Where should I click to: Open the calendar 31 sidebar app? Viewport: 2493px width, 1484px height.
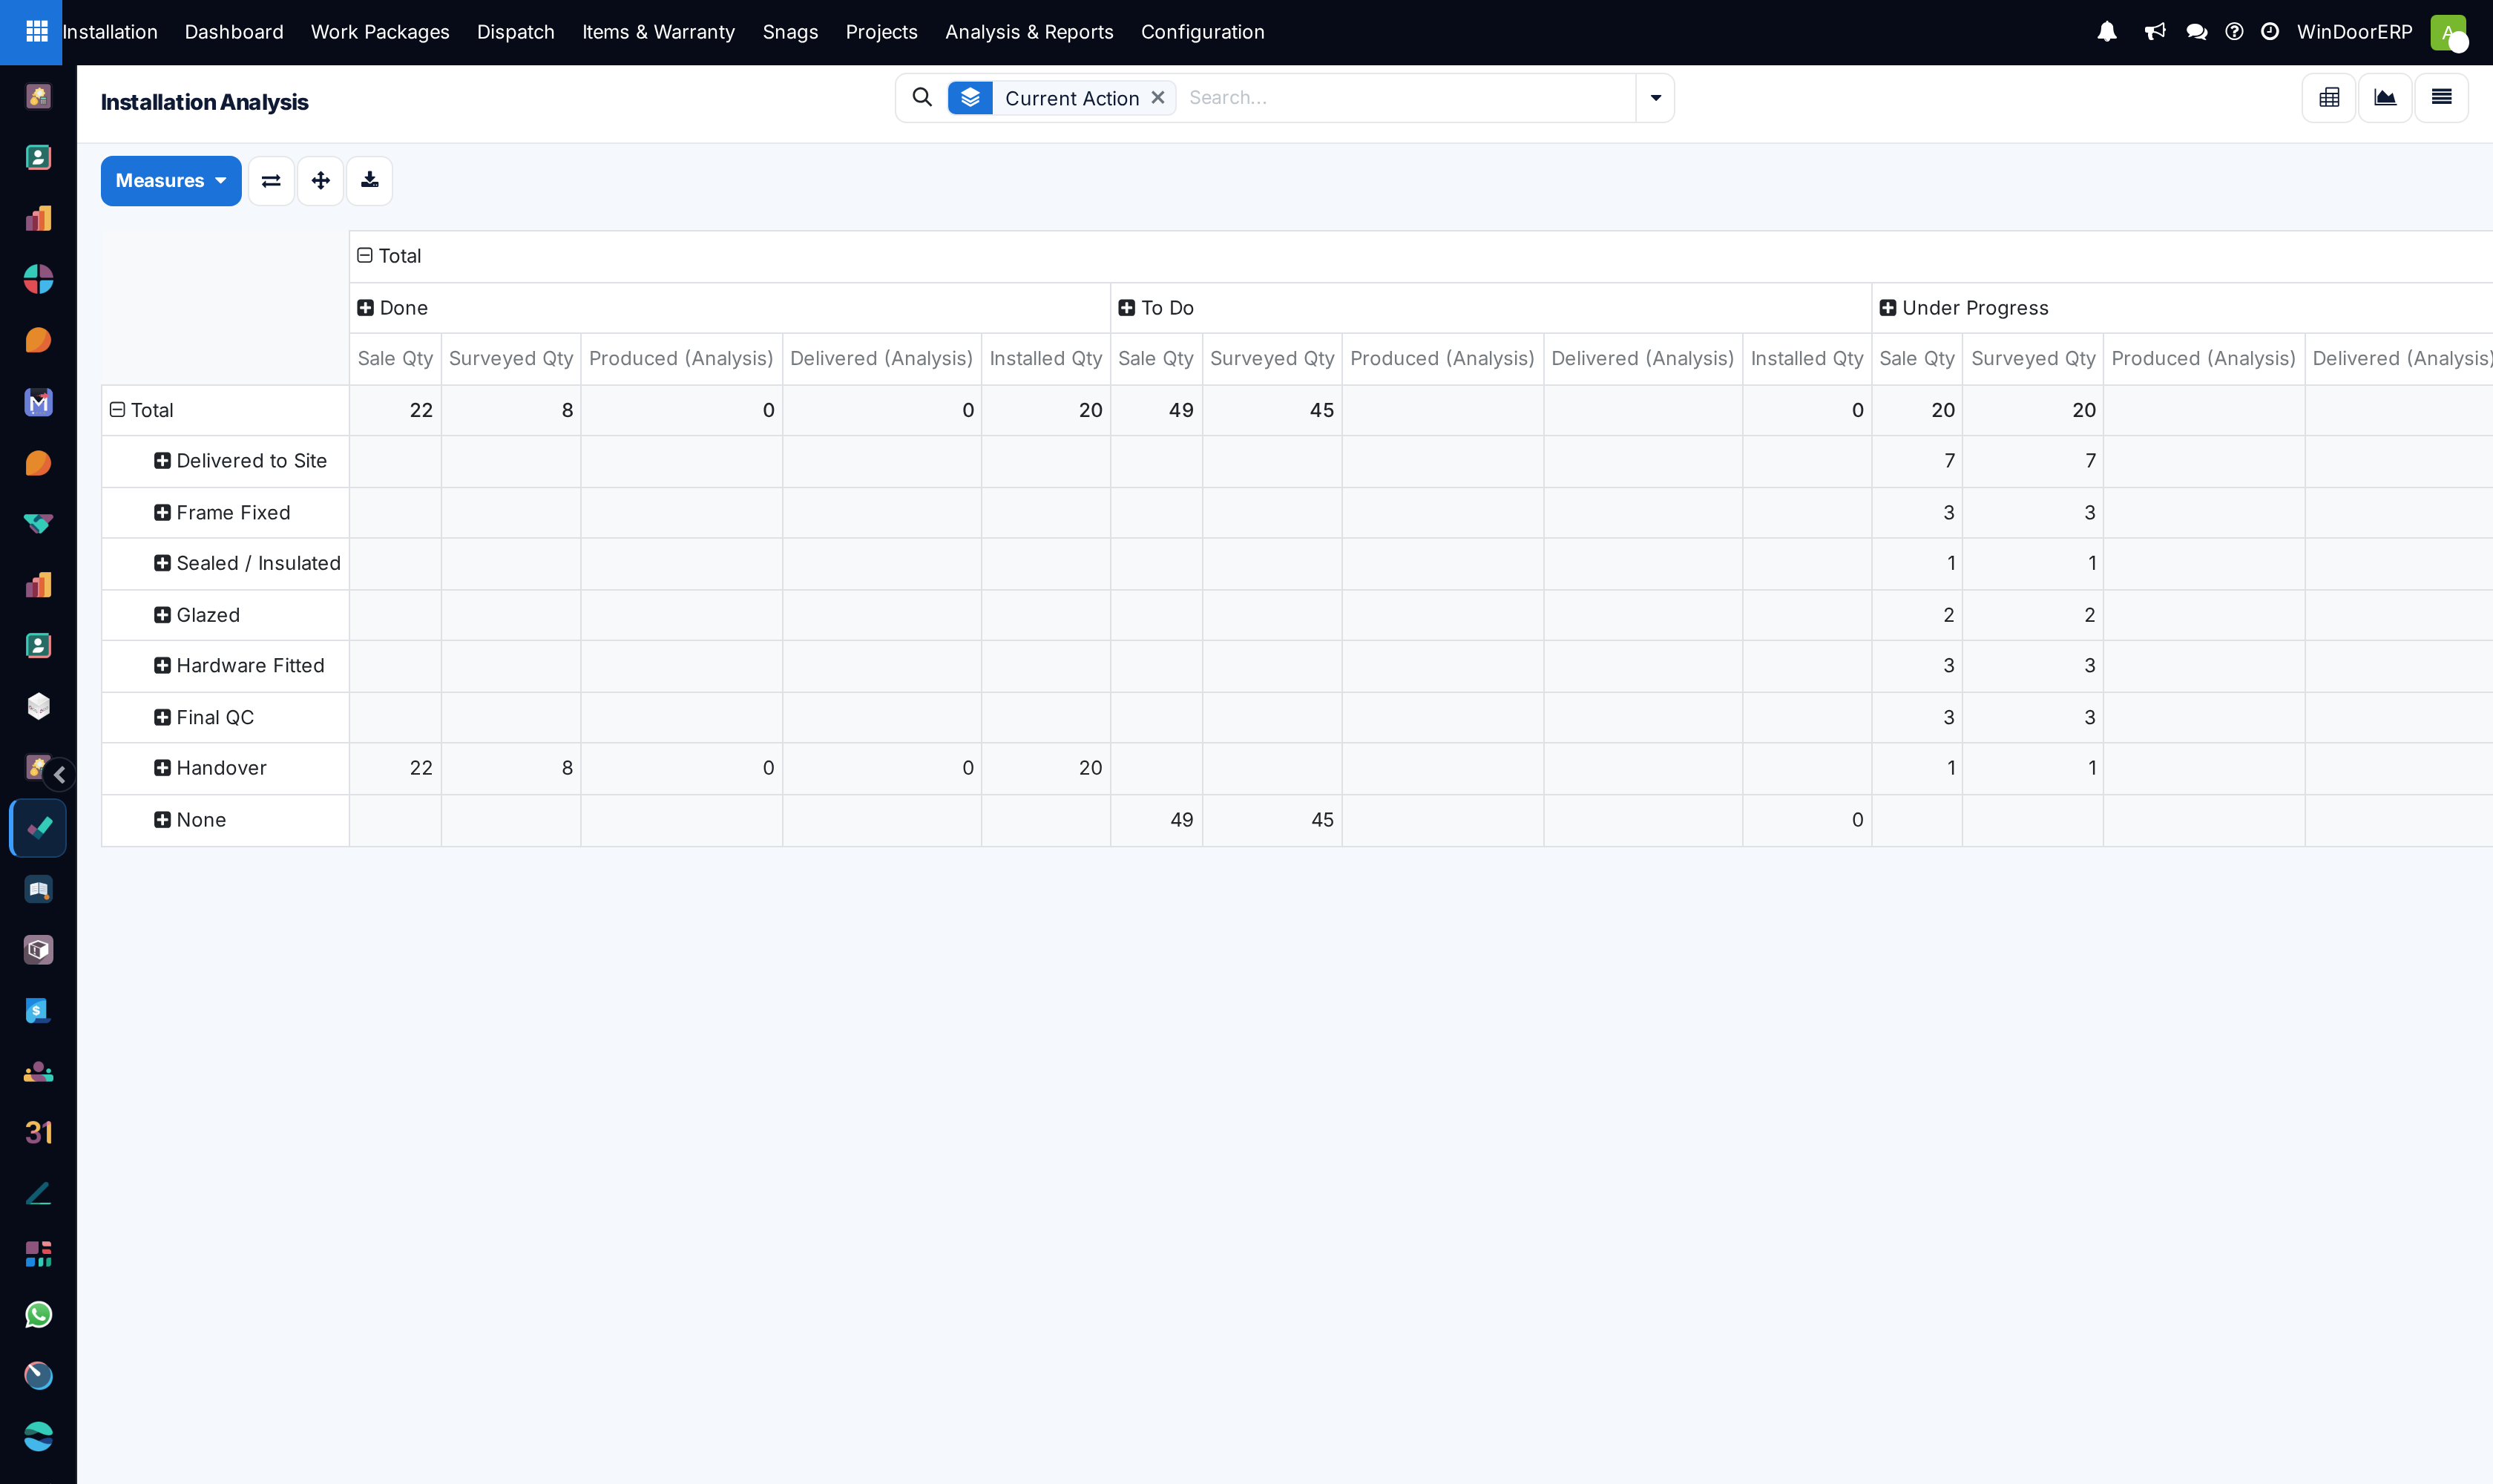point(38,1132)
